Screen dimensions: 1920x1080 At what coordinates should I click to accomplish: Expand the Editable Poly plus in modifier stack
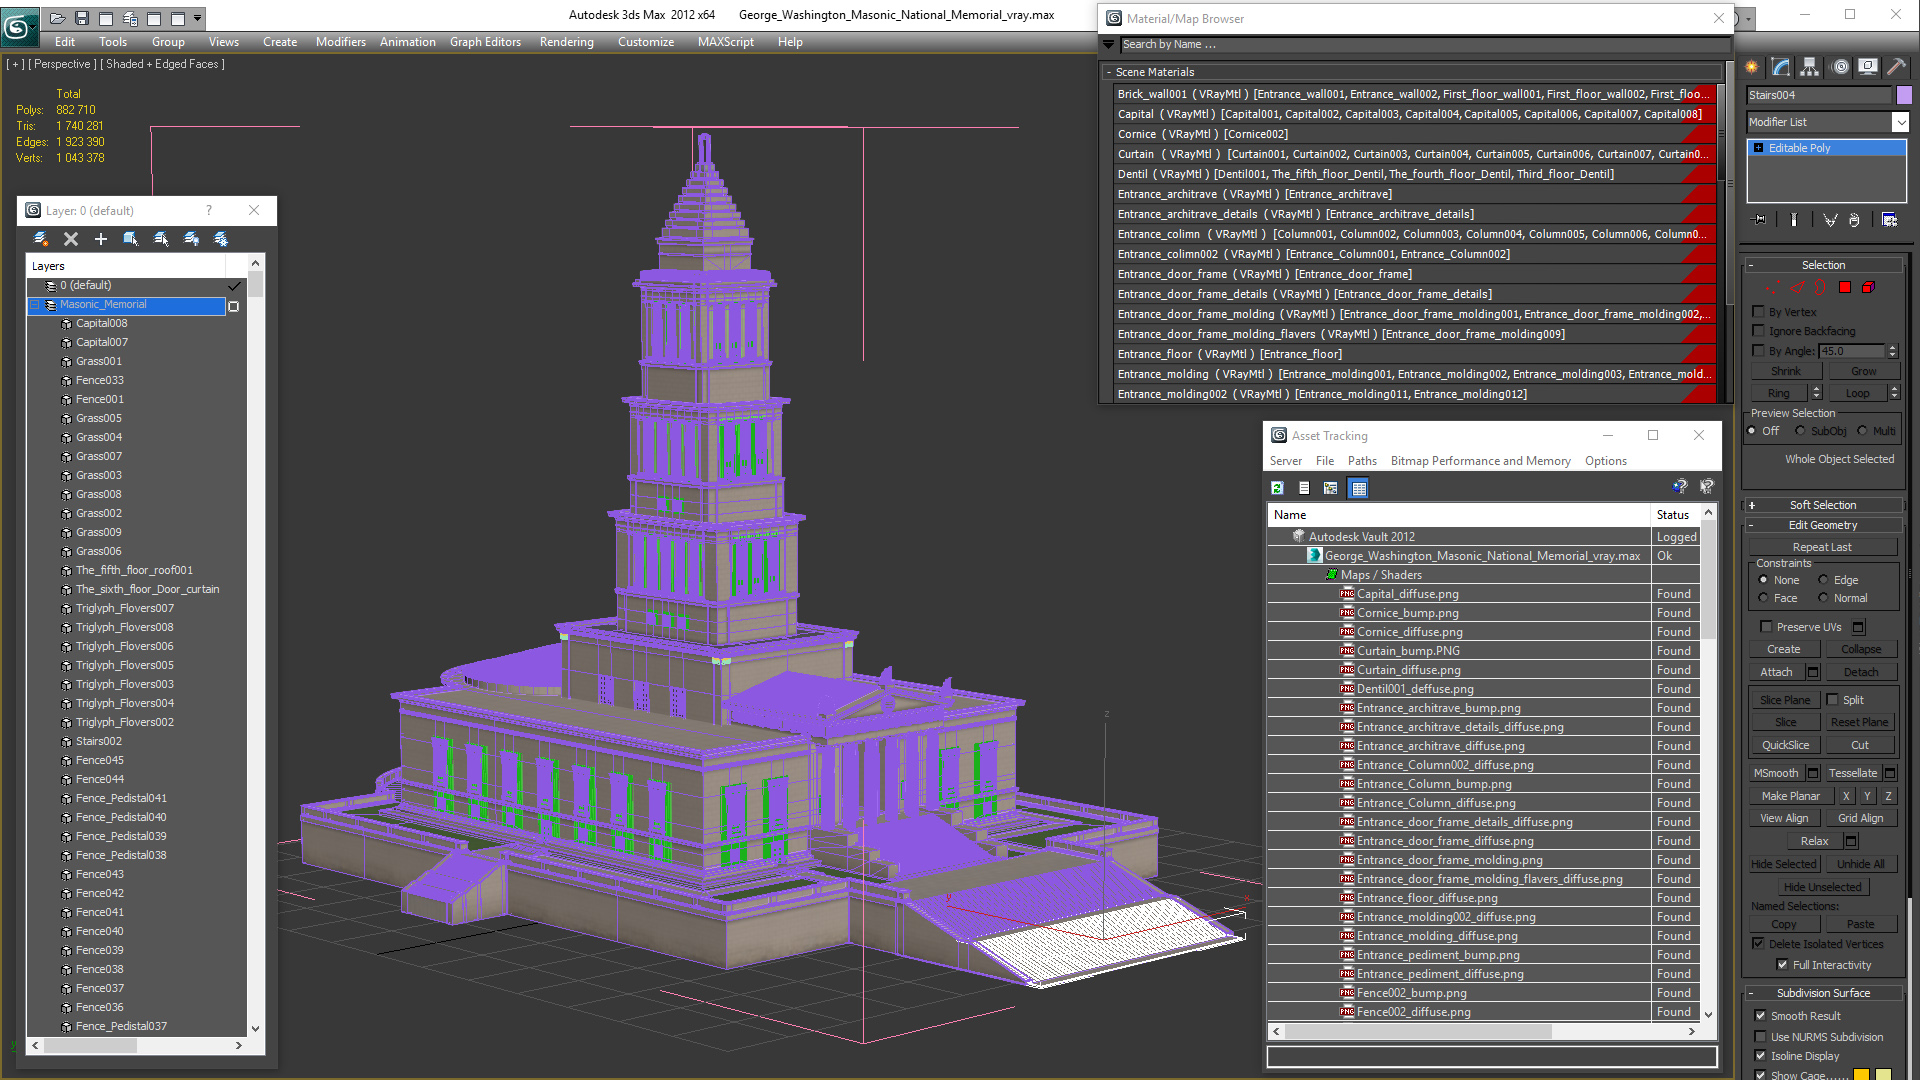pos(1759,148)
